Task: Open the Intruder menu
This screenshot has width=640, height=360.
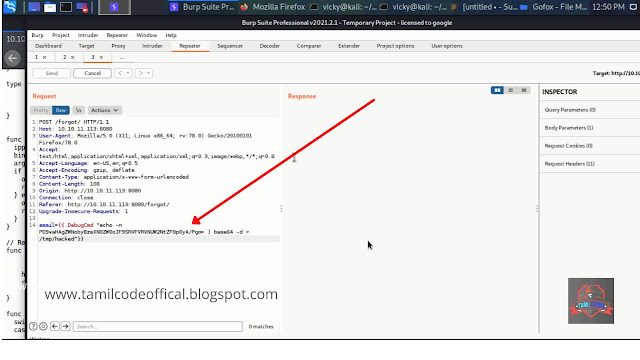Action: click(88, 35)
